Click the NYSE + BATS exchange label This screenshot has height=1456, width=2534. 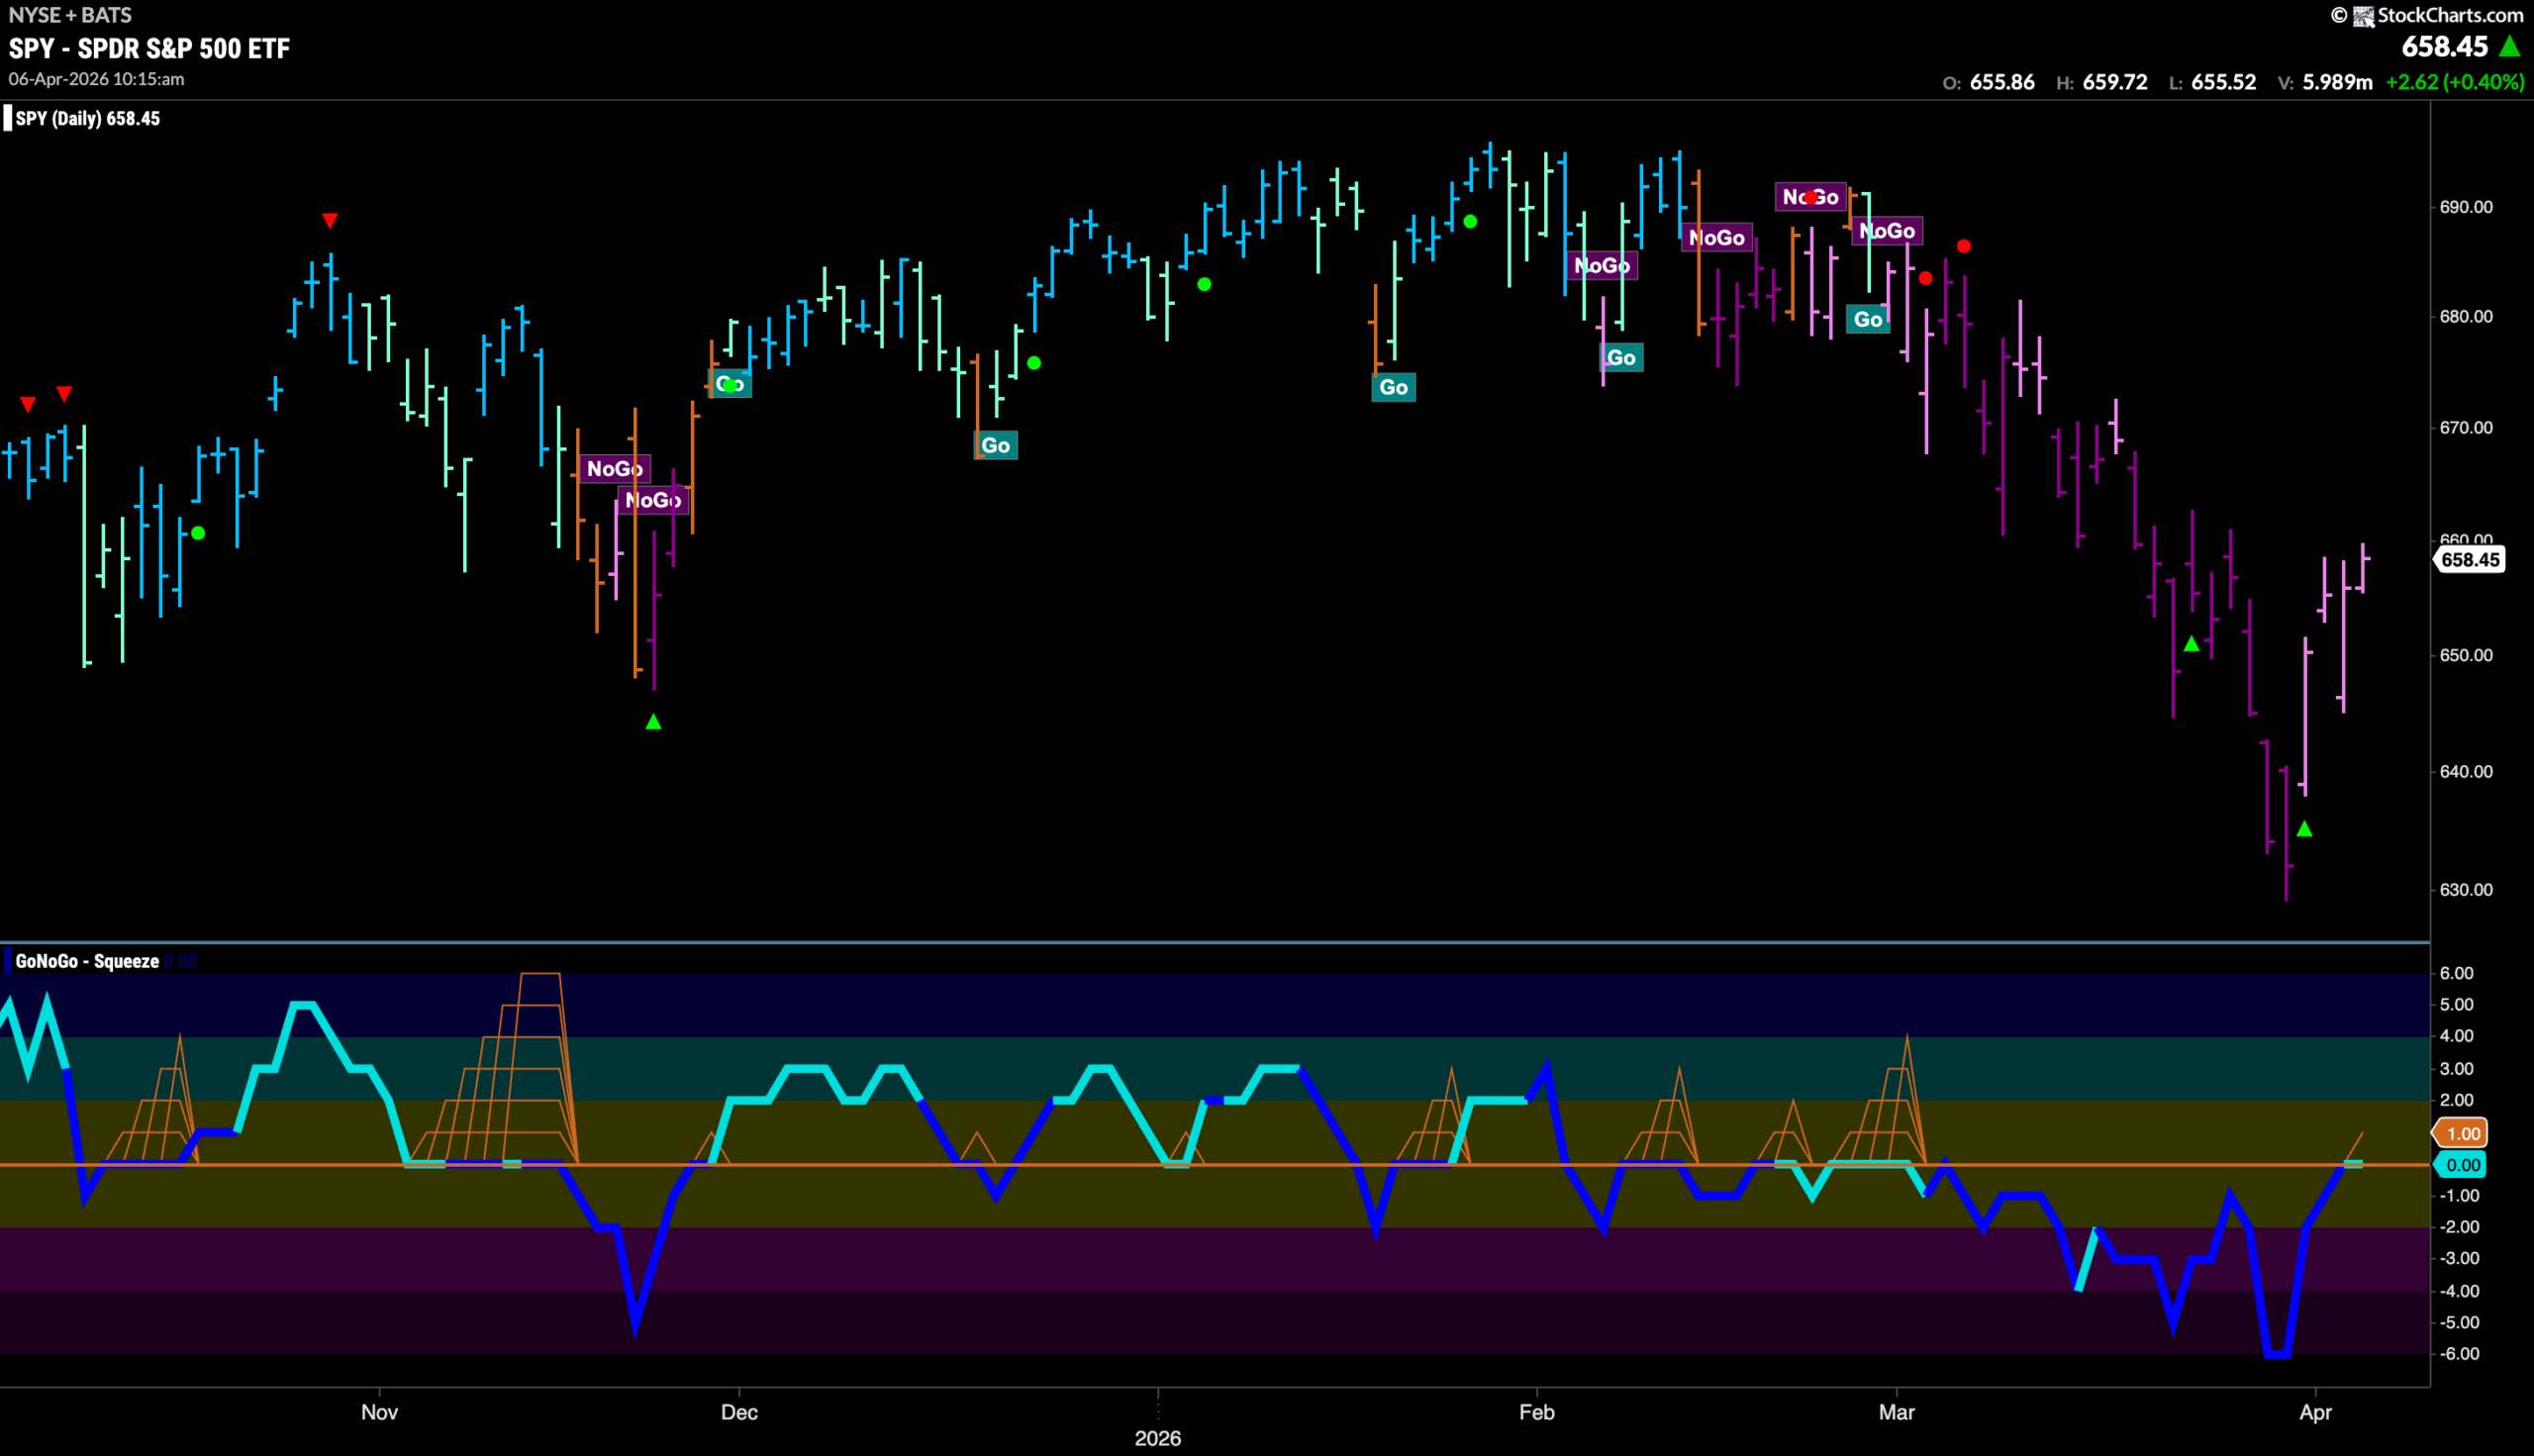pyautogui.click(x=70, y=15)
